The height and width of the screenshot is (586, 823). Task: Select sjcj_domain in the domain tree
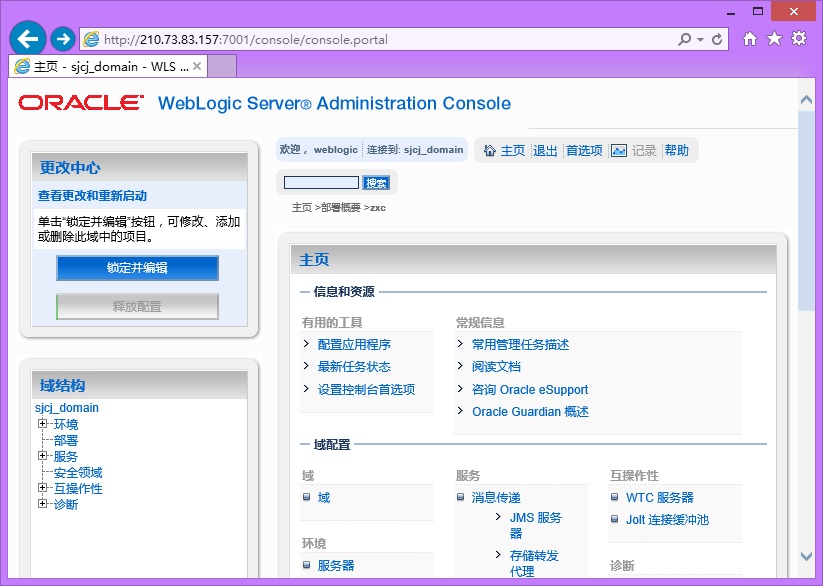pos(67,408)
